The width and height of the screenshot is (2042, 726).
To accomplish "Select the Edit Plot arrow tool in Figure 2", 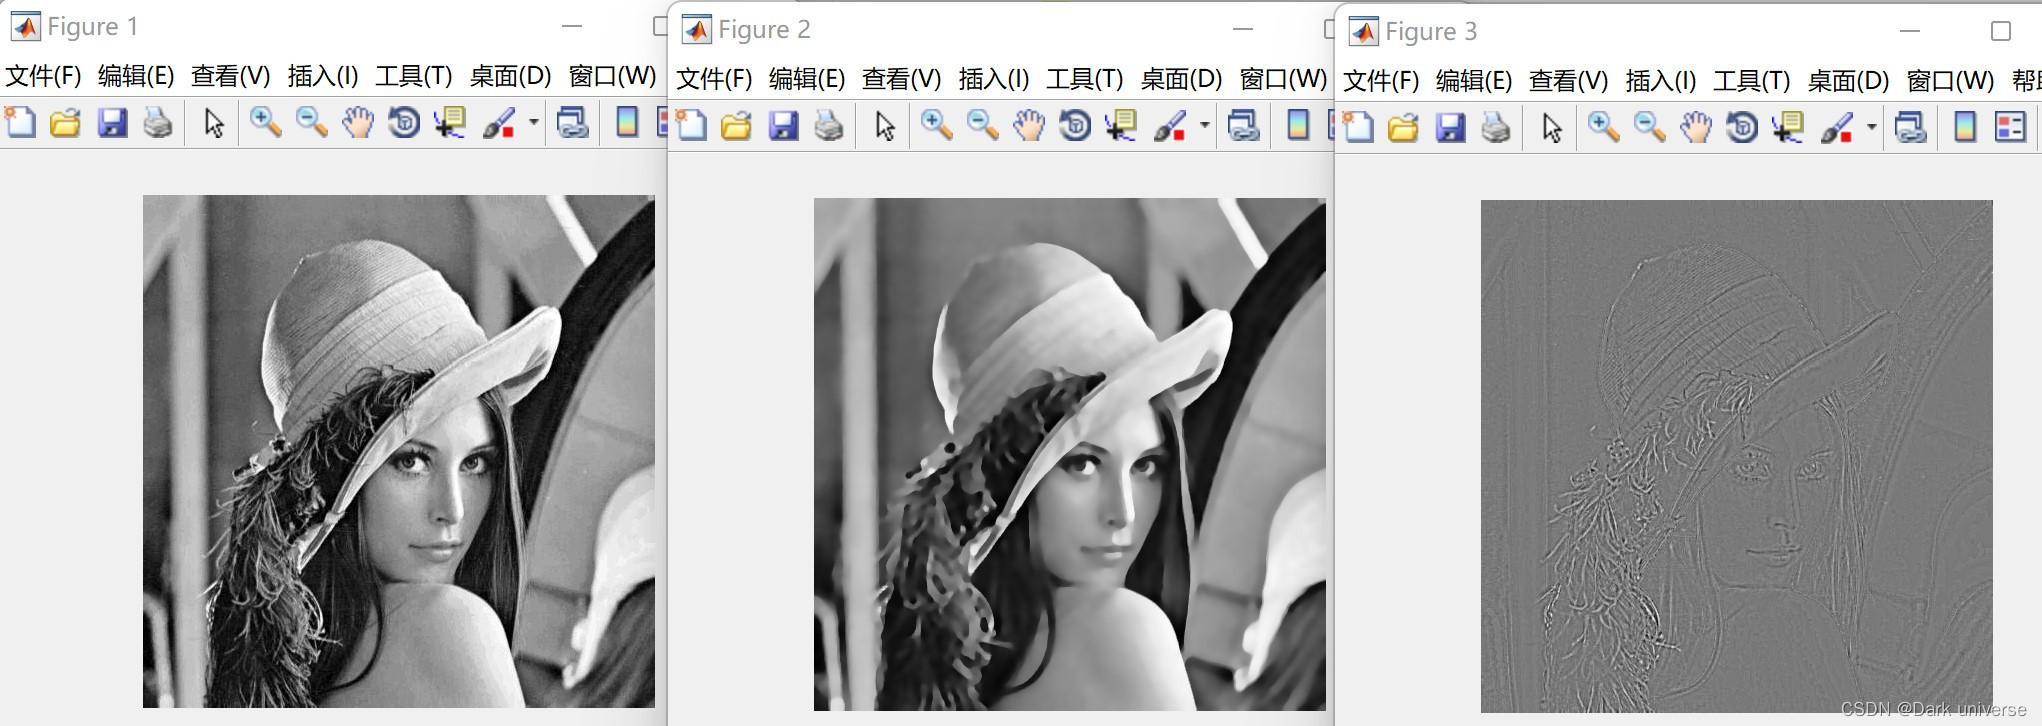I will click(884, 126).
